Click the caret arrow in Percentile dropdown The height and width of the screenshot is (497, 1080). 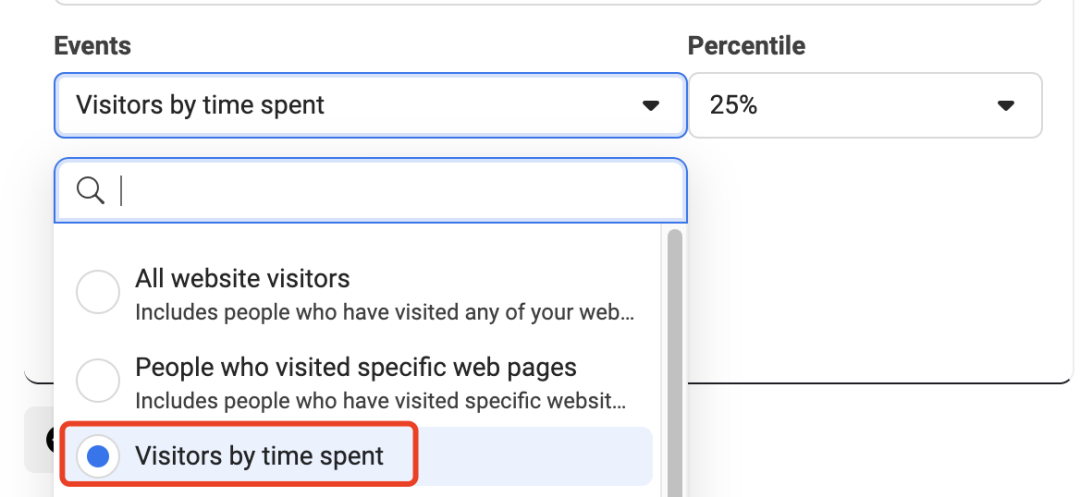(1007, 105)
